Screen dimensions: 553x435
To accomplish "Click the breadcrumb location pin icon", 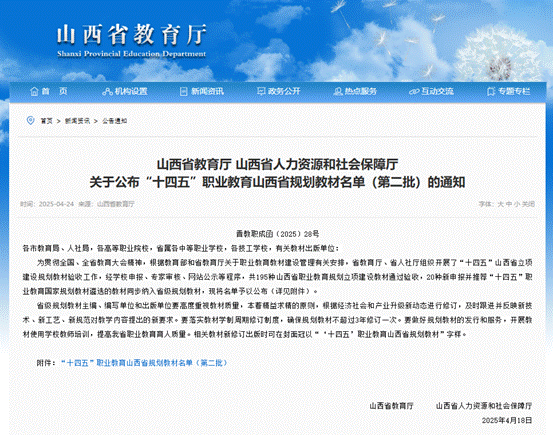I will pos(31,121).
